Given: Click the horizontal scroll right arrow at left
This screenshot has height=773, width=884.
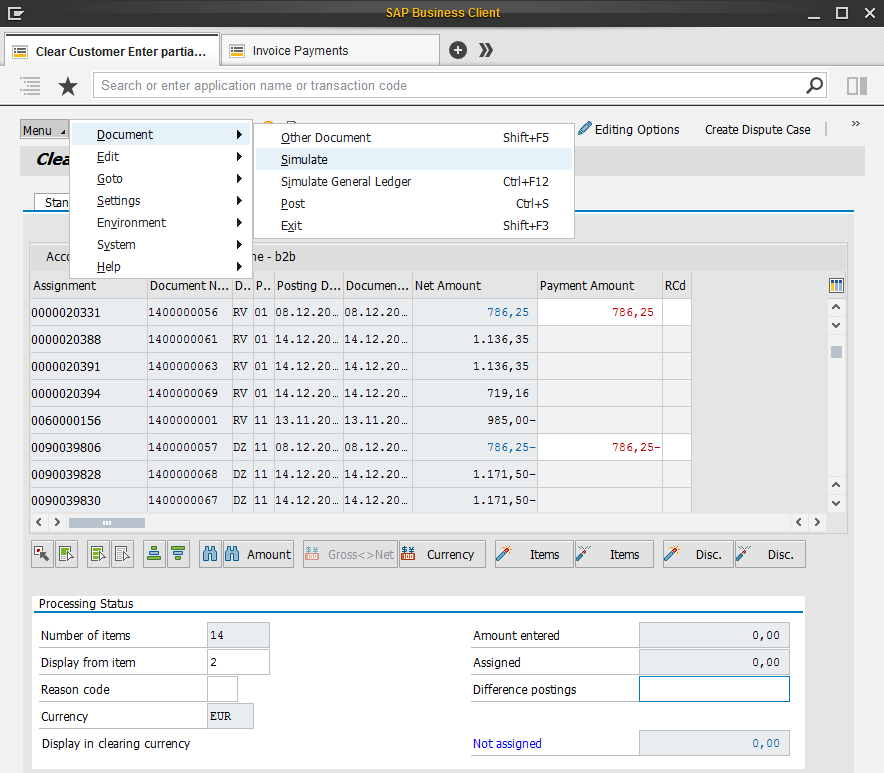Looking at the screenshot, I should point(57,522).
